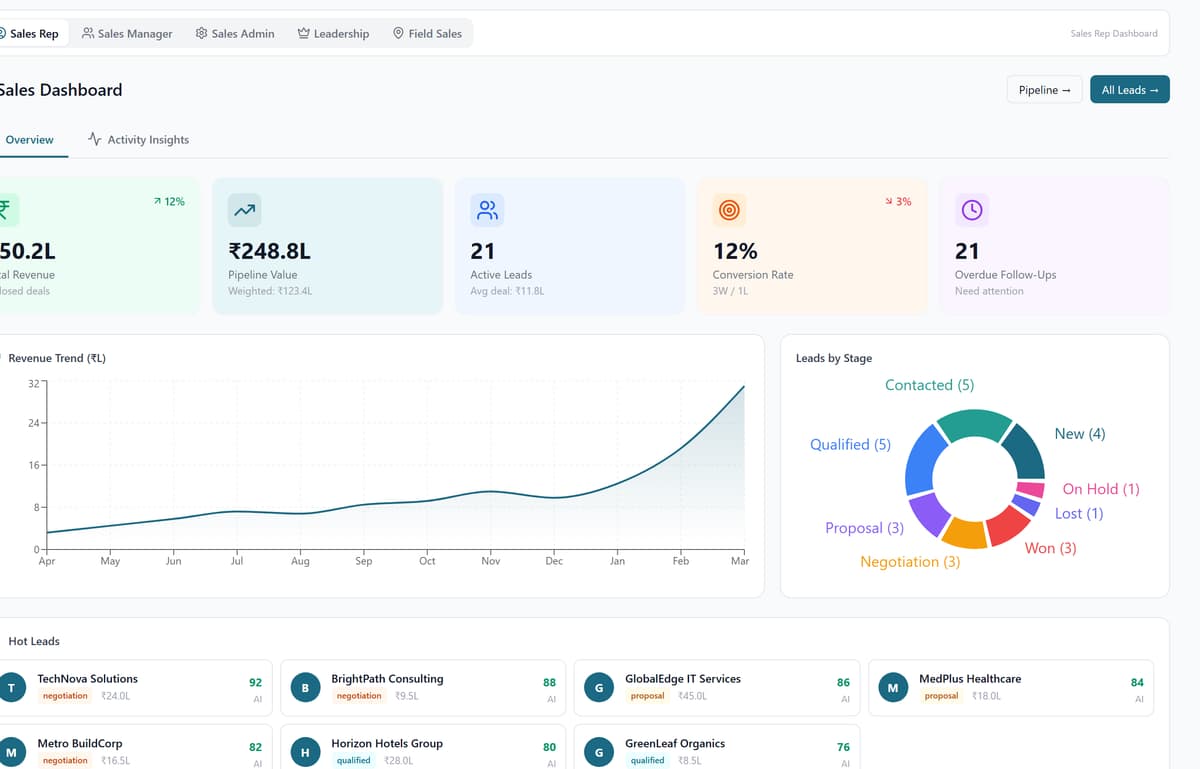Click the Leads by Stage heading
1200x769 pixels.
[x=834, y=358]
